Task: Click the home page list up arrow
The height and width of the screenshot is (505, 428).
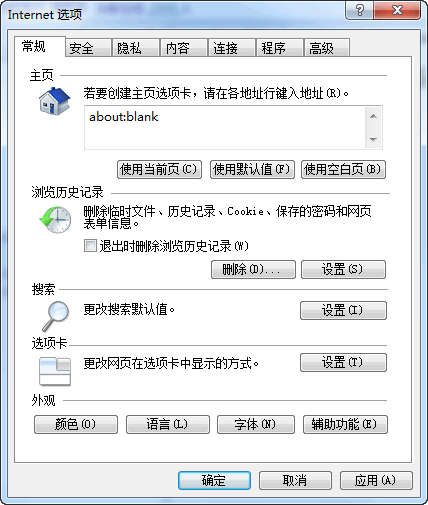Action: coord(373,116)
